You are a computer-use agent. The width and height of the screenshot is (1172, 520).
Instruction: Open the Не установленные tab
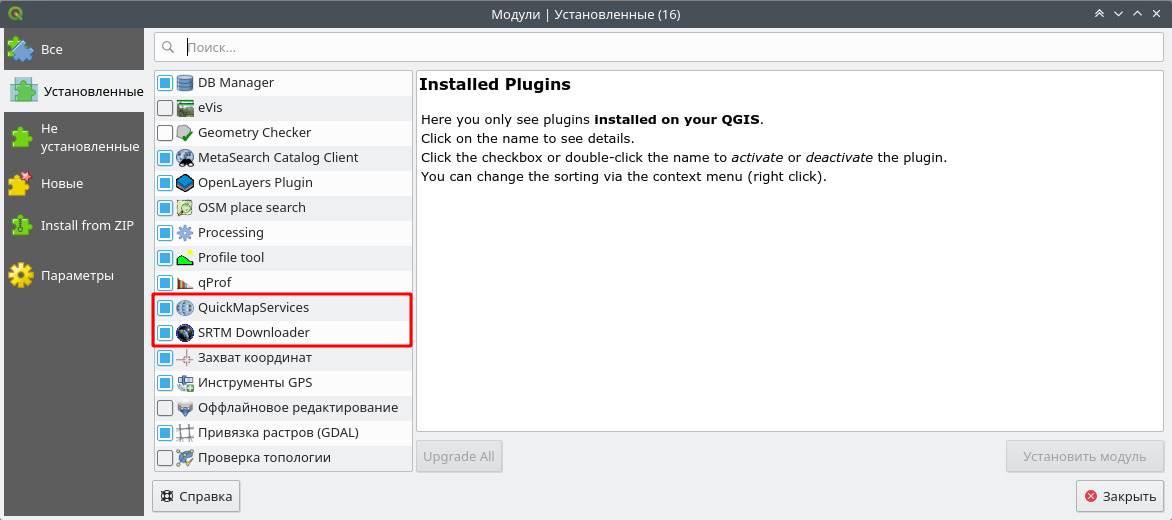[x=72, y=138]
